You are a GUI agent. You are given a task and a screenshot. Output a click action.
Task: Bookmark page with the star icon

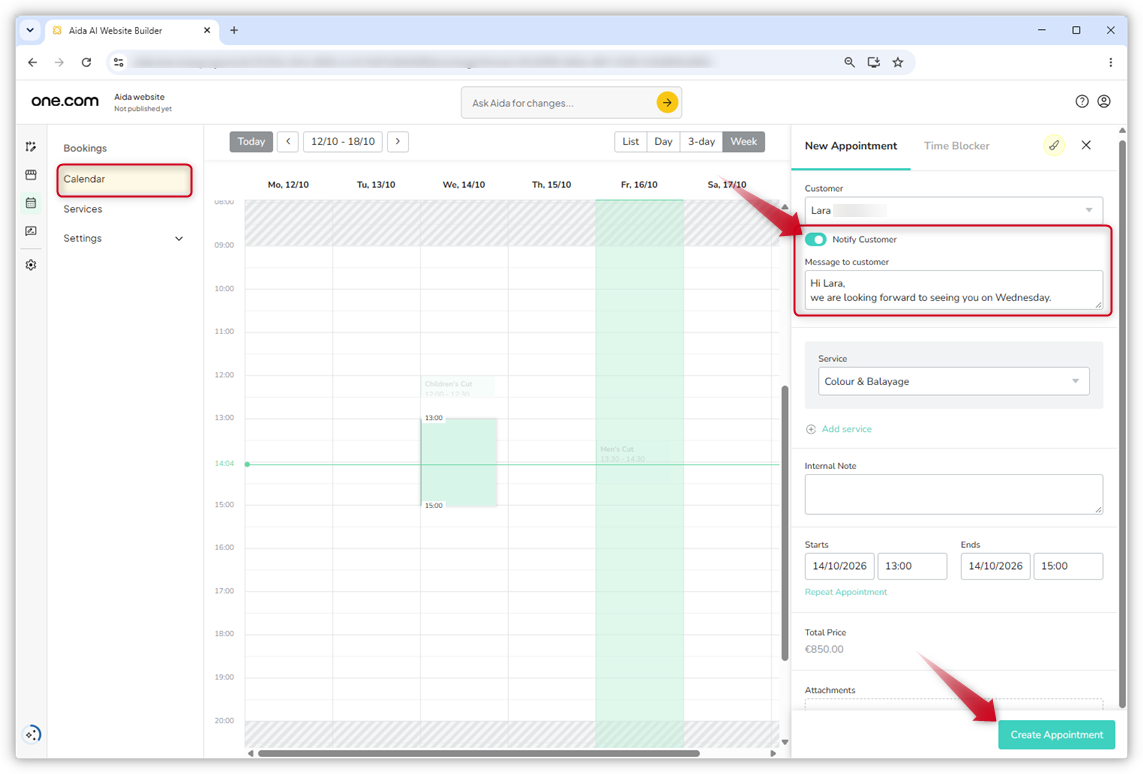coord(898,63)
